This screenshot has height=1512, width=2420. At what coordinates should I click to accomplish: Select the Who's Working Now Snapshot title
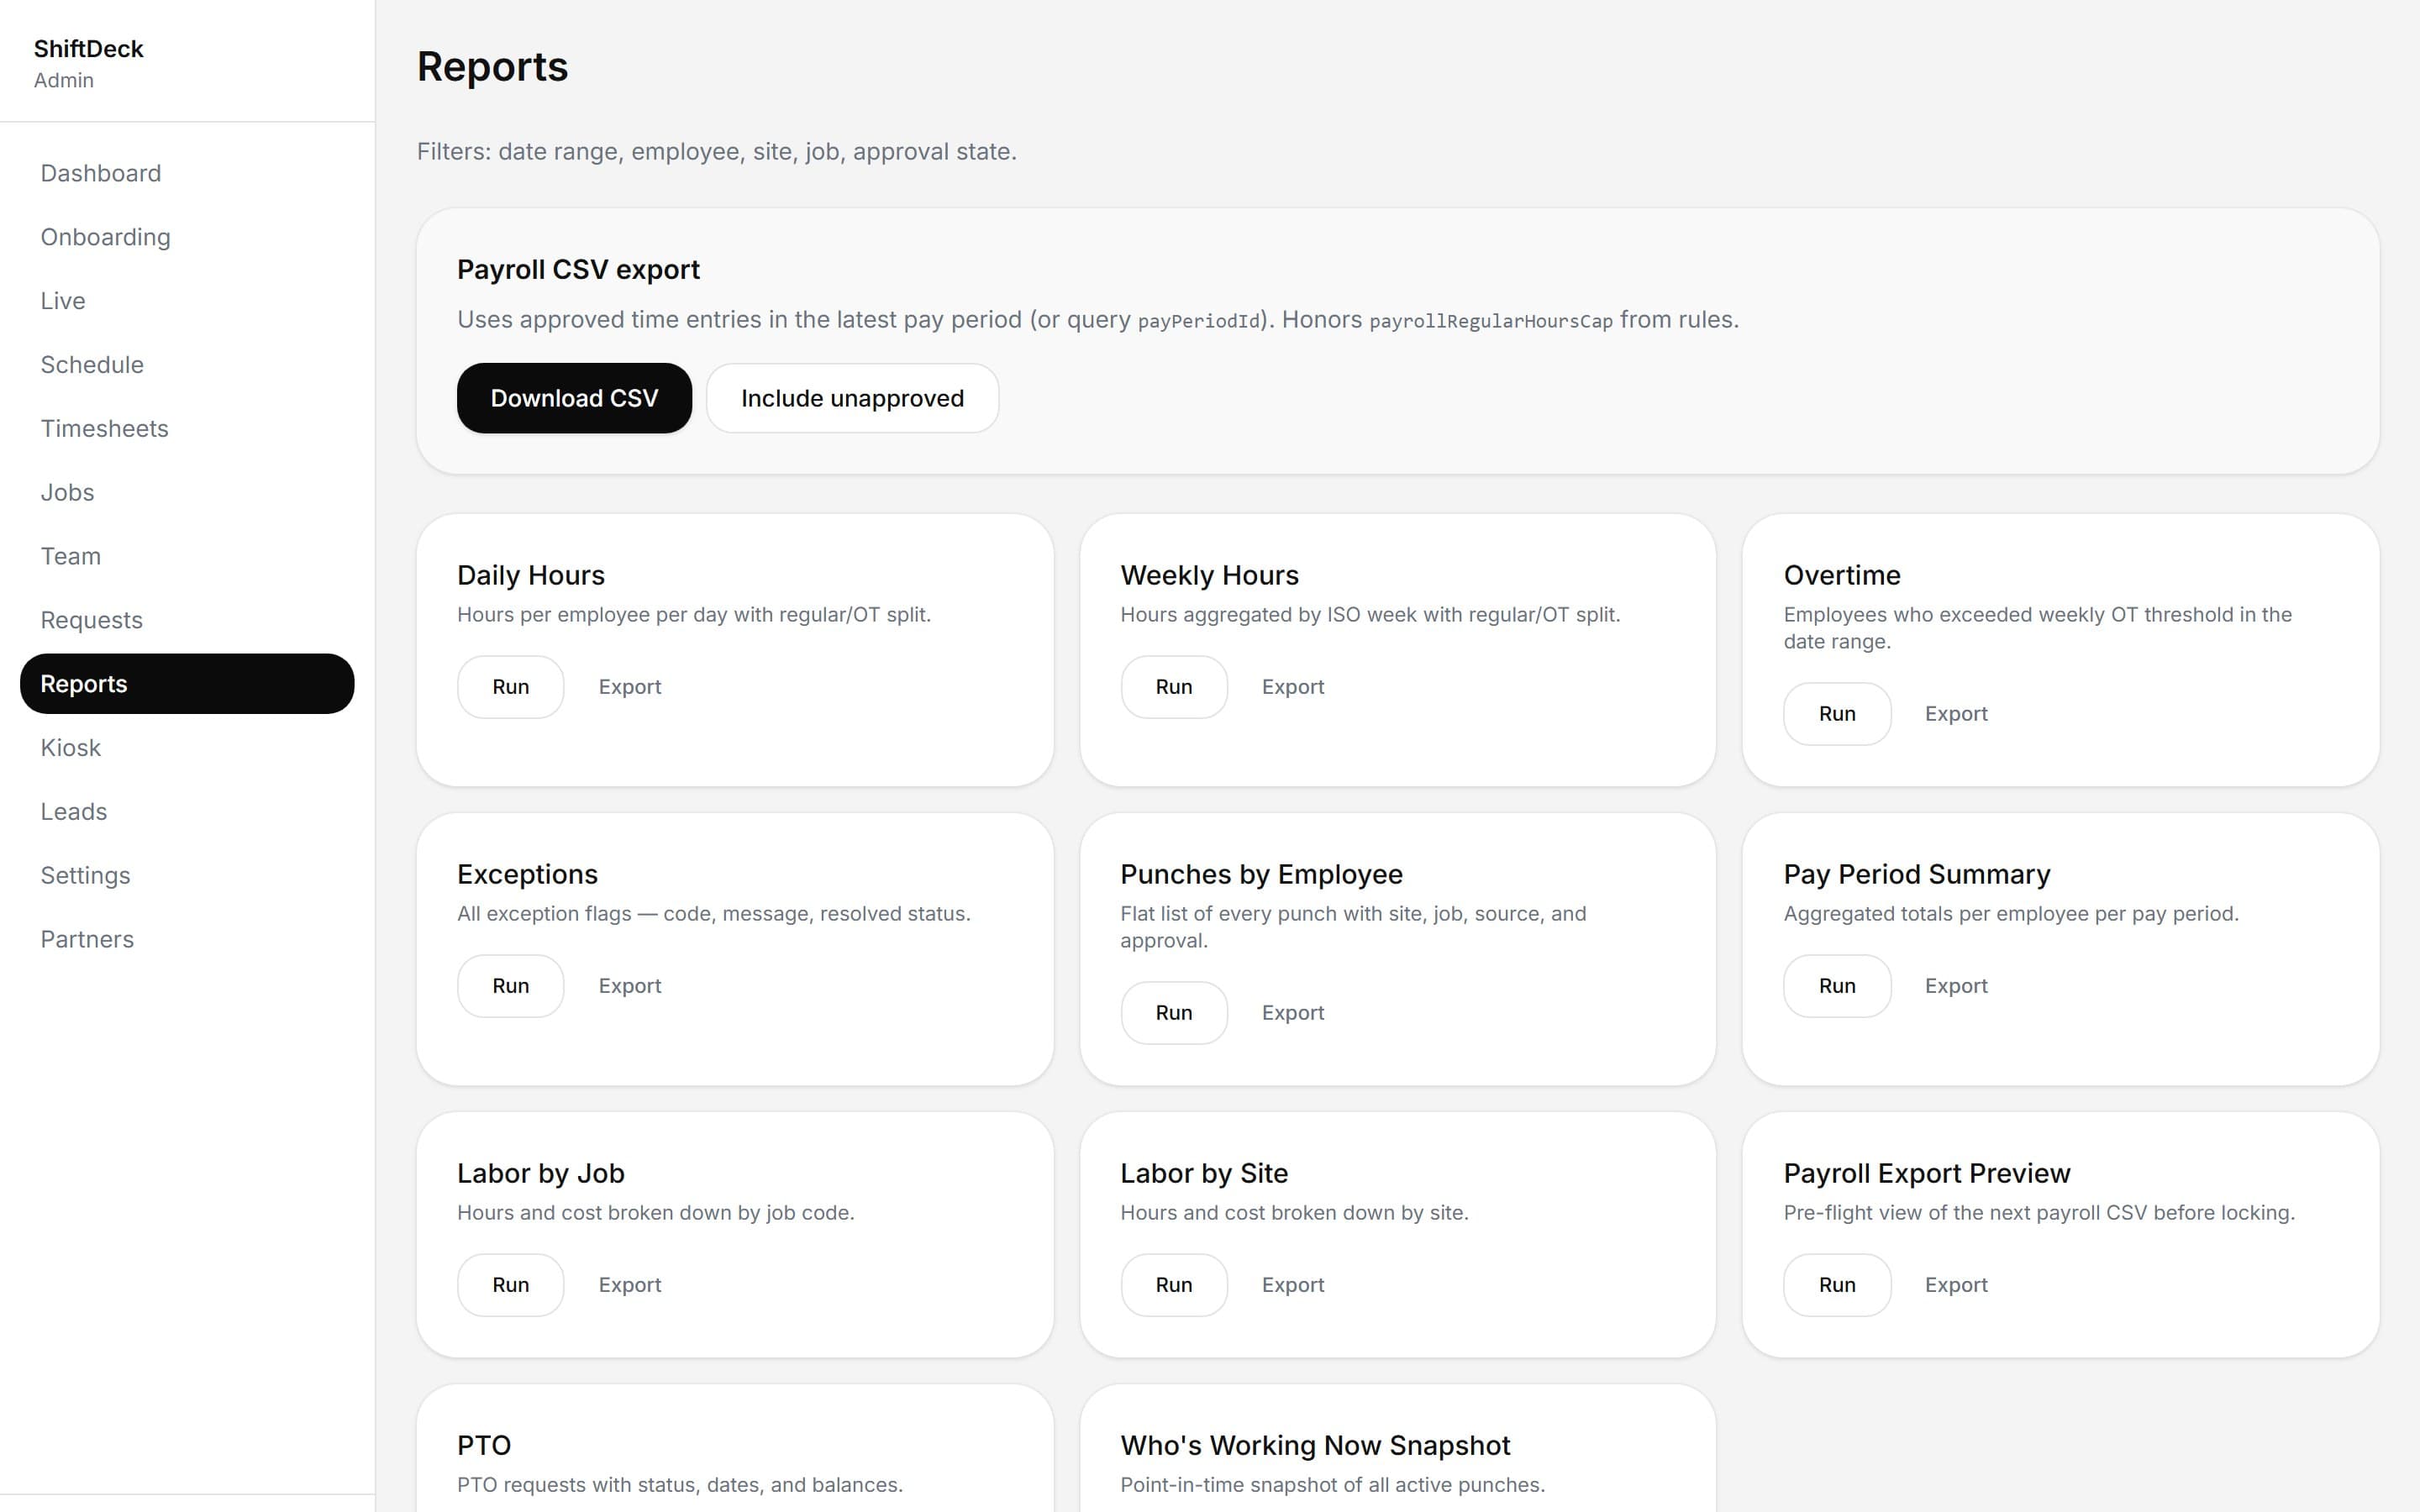pyautogui.click(x=1315, y=1446)
